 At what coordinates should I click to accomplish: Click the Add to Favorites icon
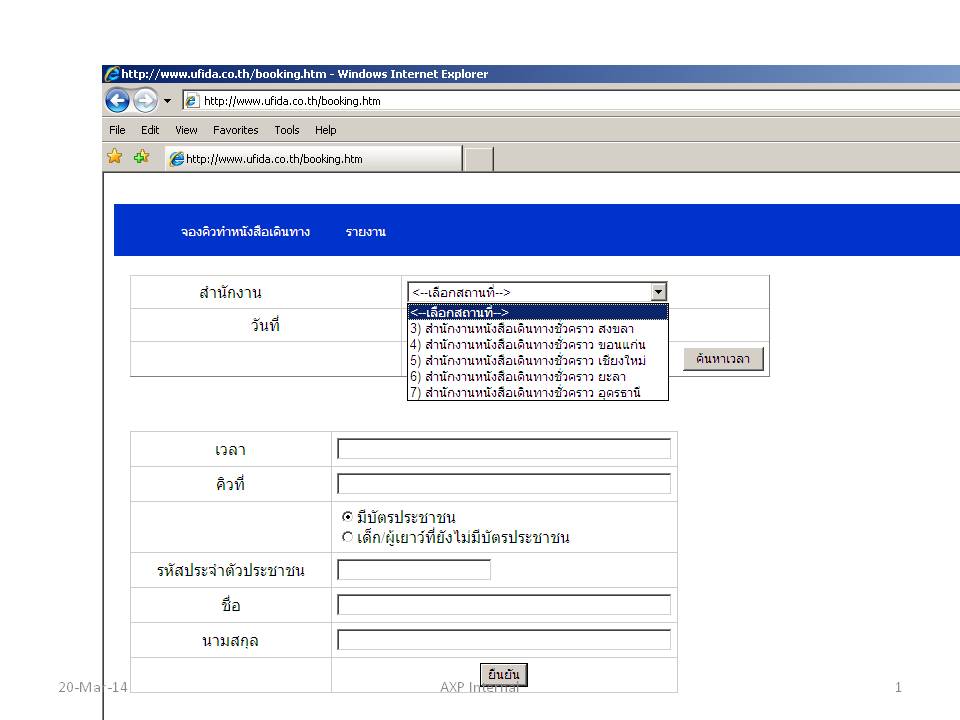point(141,157)
